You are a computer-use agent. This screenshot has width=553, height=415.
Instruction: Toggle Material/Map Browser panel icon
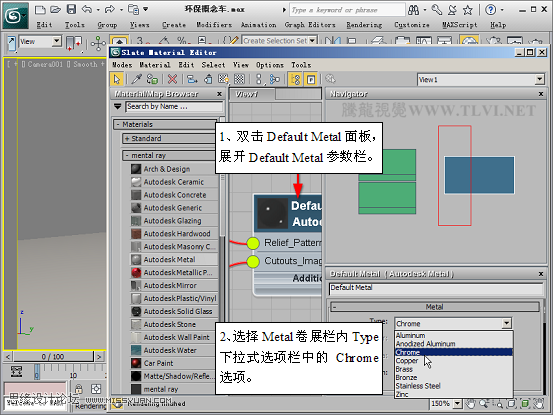(x=296, y=79)
